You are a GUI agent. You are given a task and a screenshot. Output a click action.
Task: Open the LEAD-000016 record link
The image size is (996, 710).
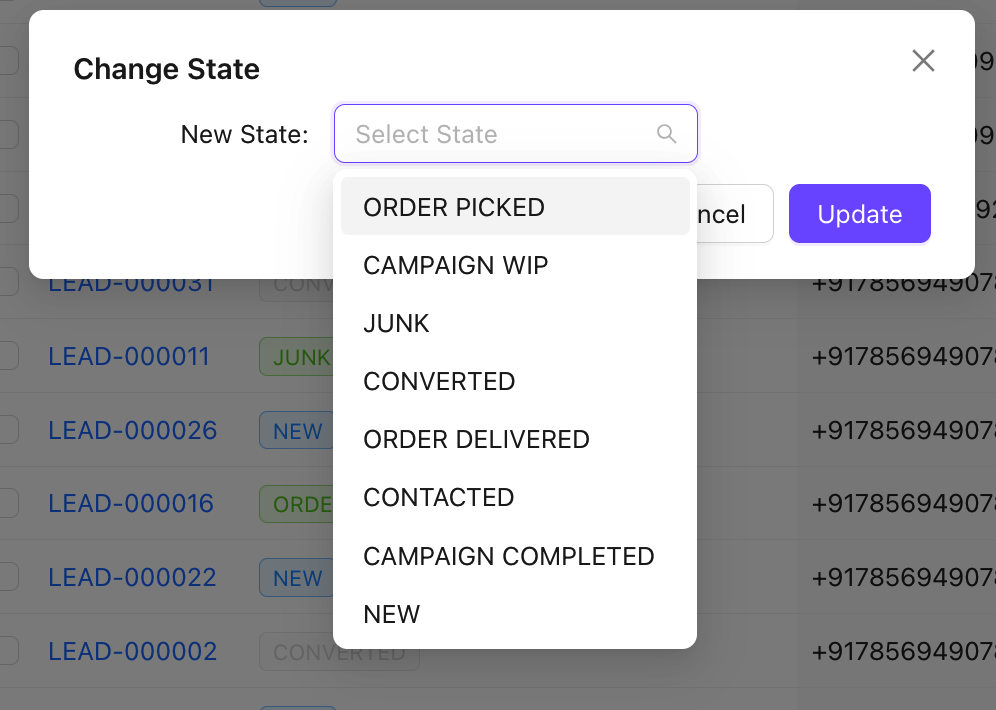131,504
